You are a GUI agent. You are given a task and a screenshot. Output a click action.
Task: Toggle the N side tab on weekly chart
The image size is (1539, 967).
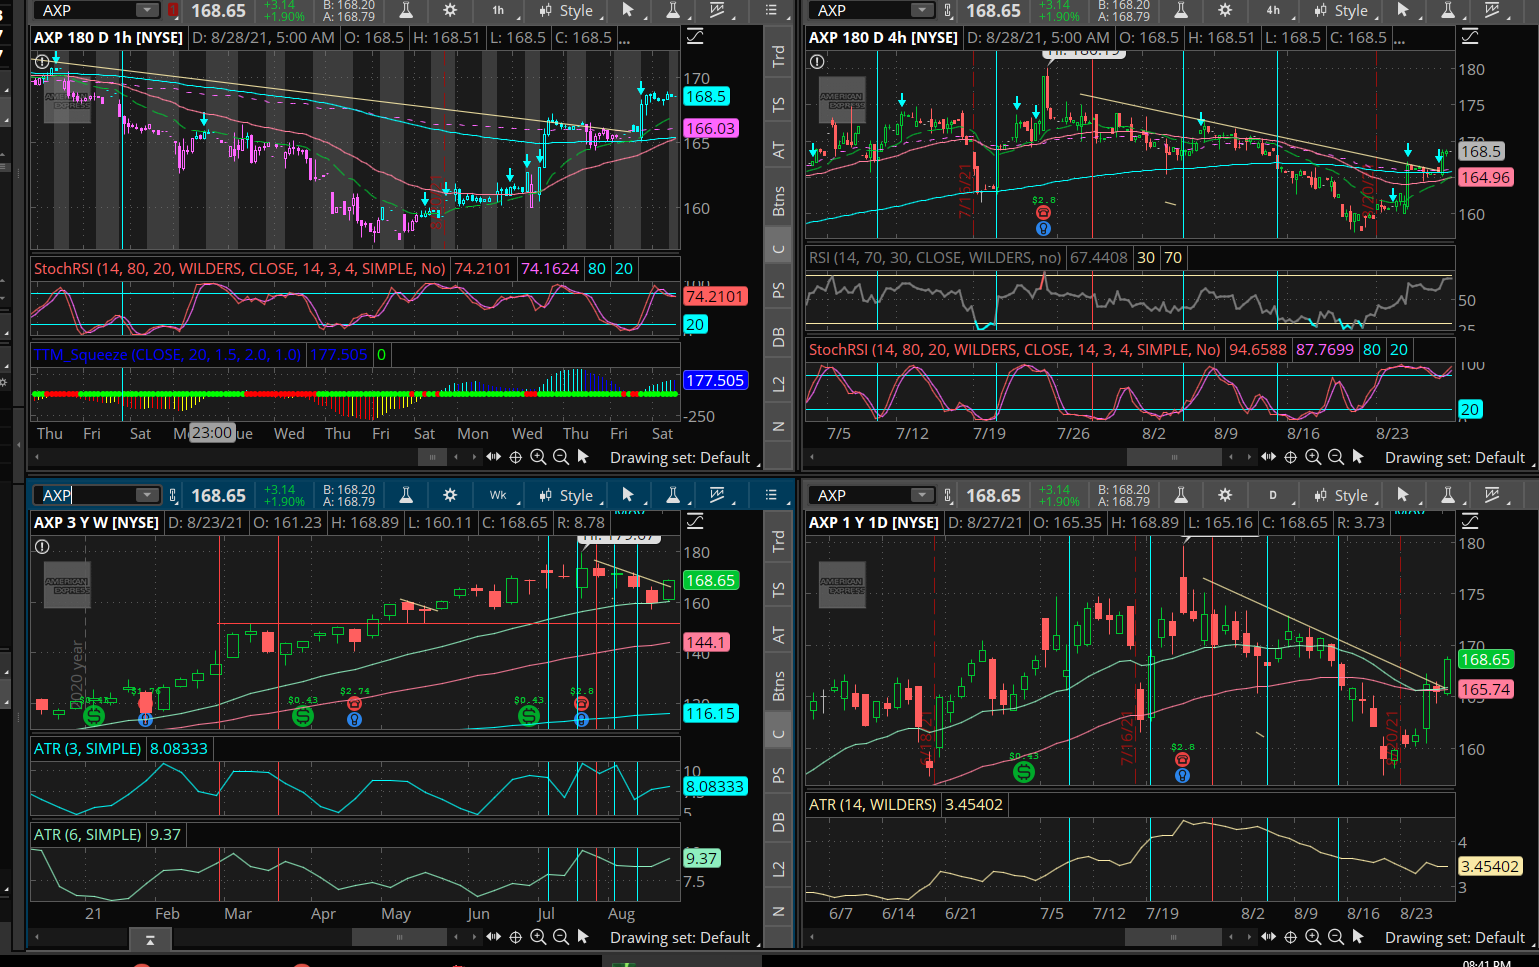tap(778, 912)
